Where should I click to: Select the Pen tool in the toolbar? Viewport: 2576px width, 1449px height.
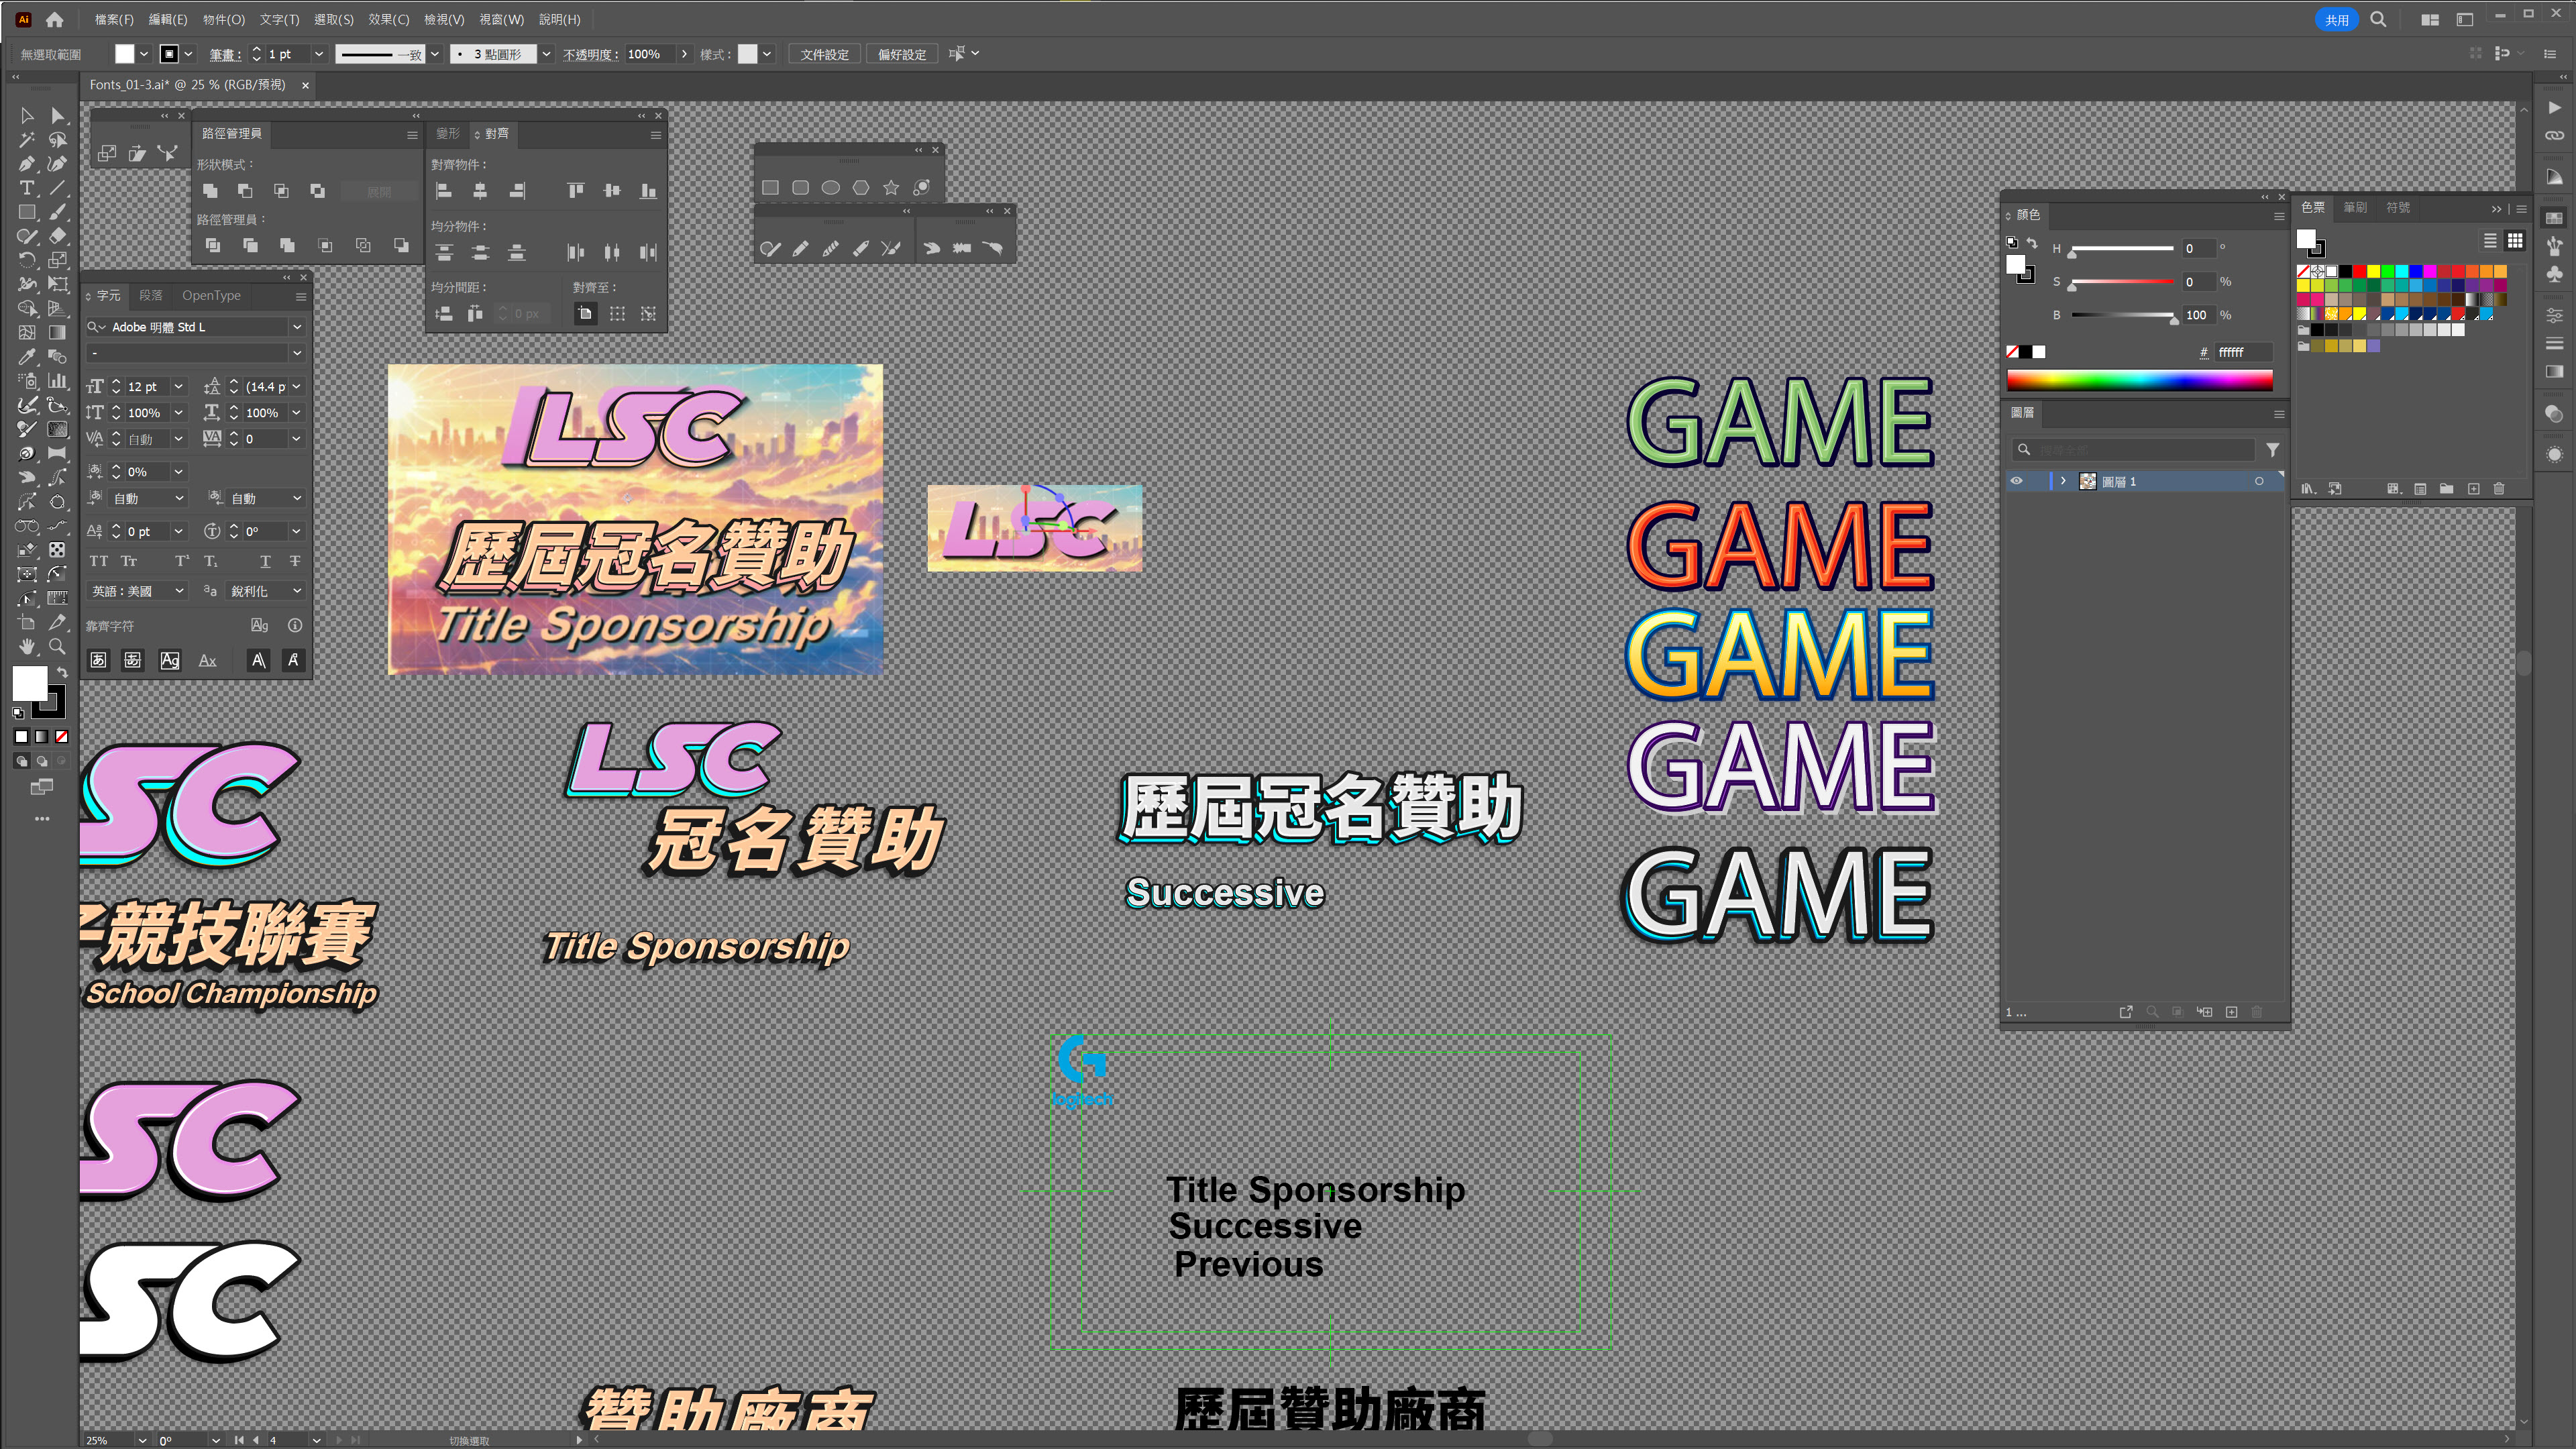click(x=27, y=164)
